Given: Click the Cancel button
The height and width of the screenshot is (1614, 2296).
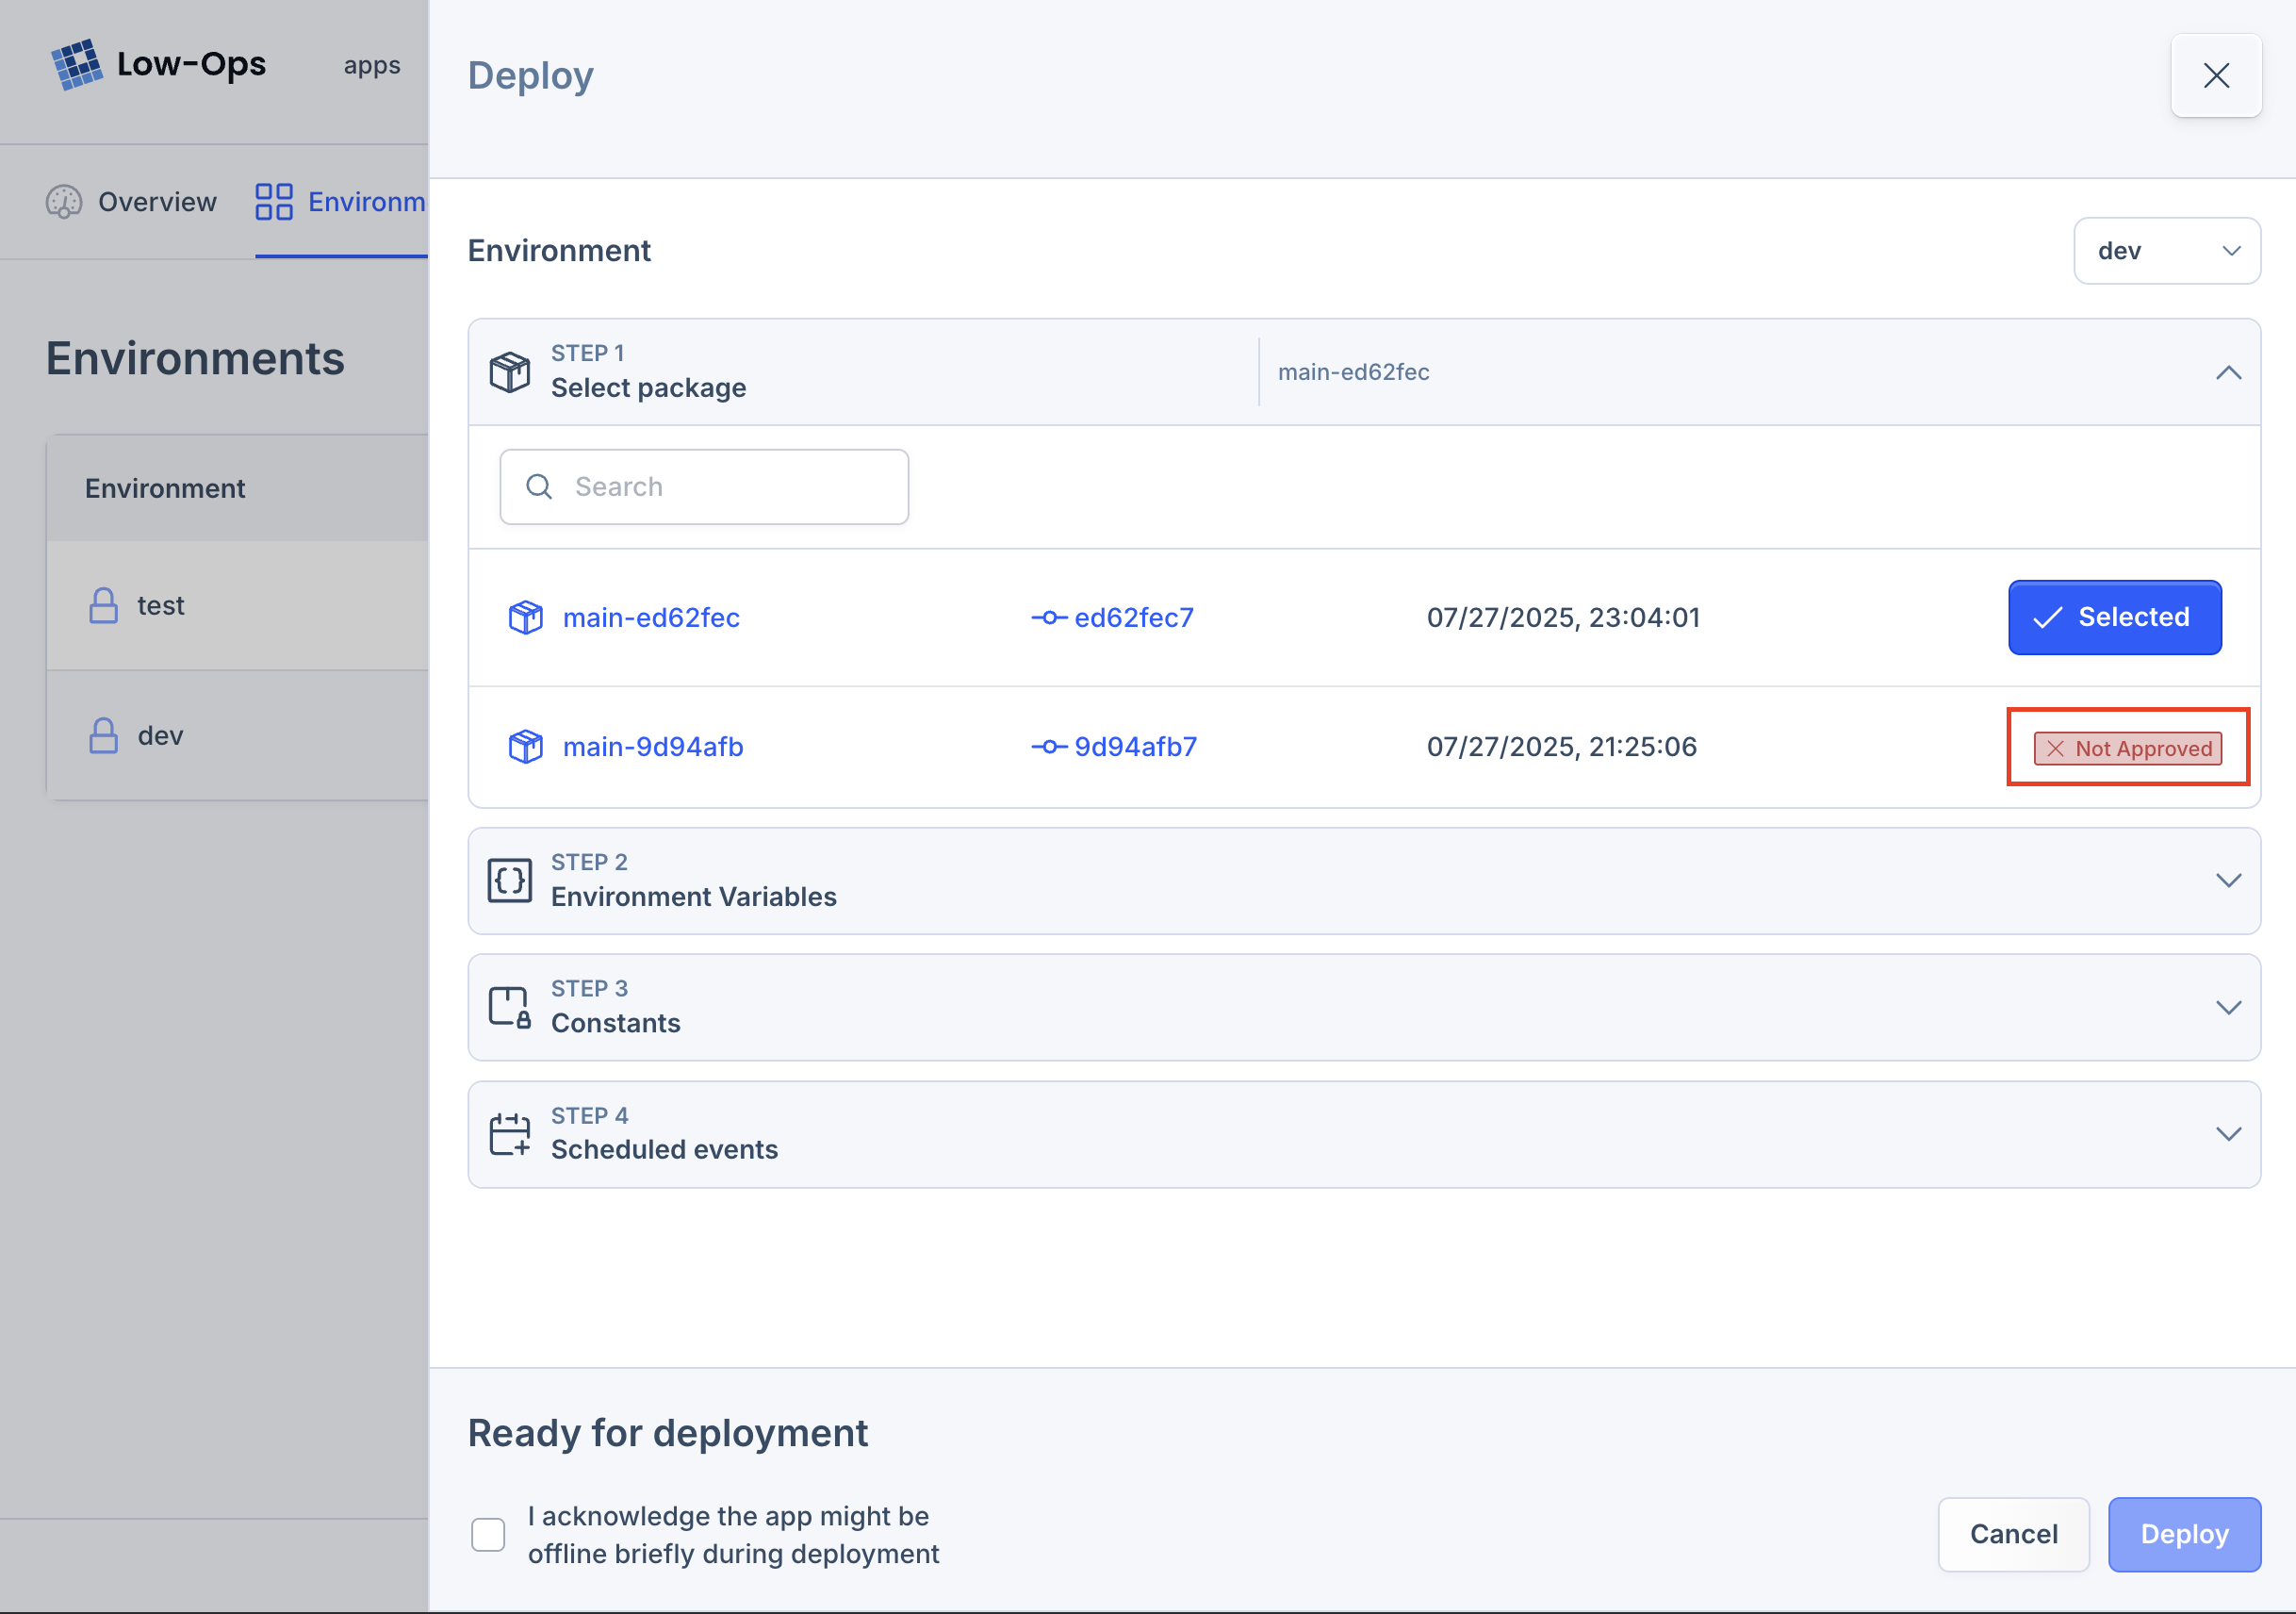Looking at the screenshot, I should [x=2013, y=1534].
